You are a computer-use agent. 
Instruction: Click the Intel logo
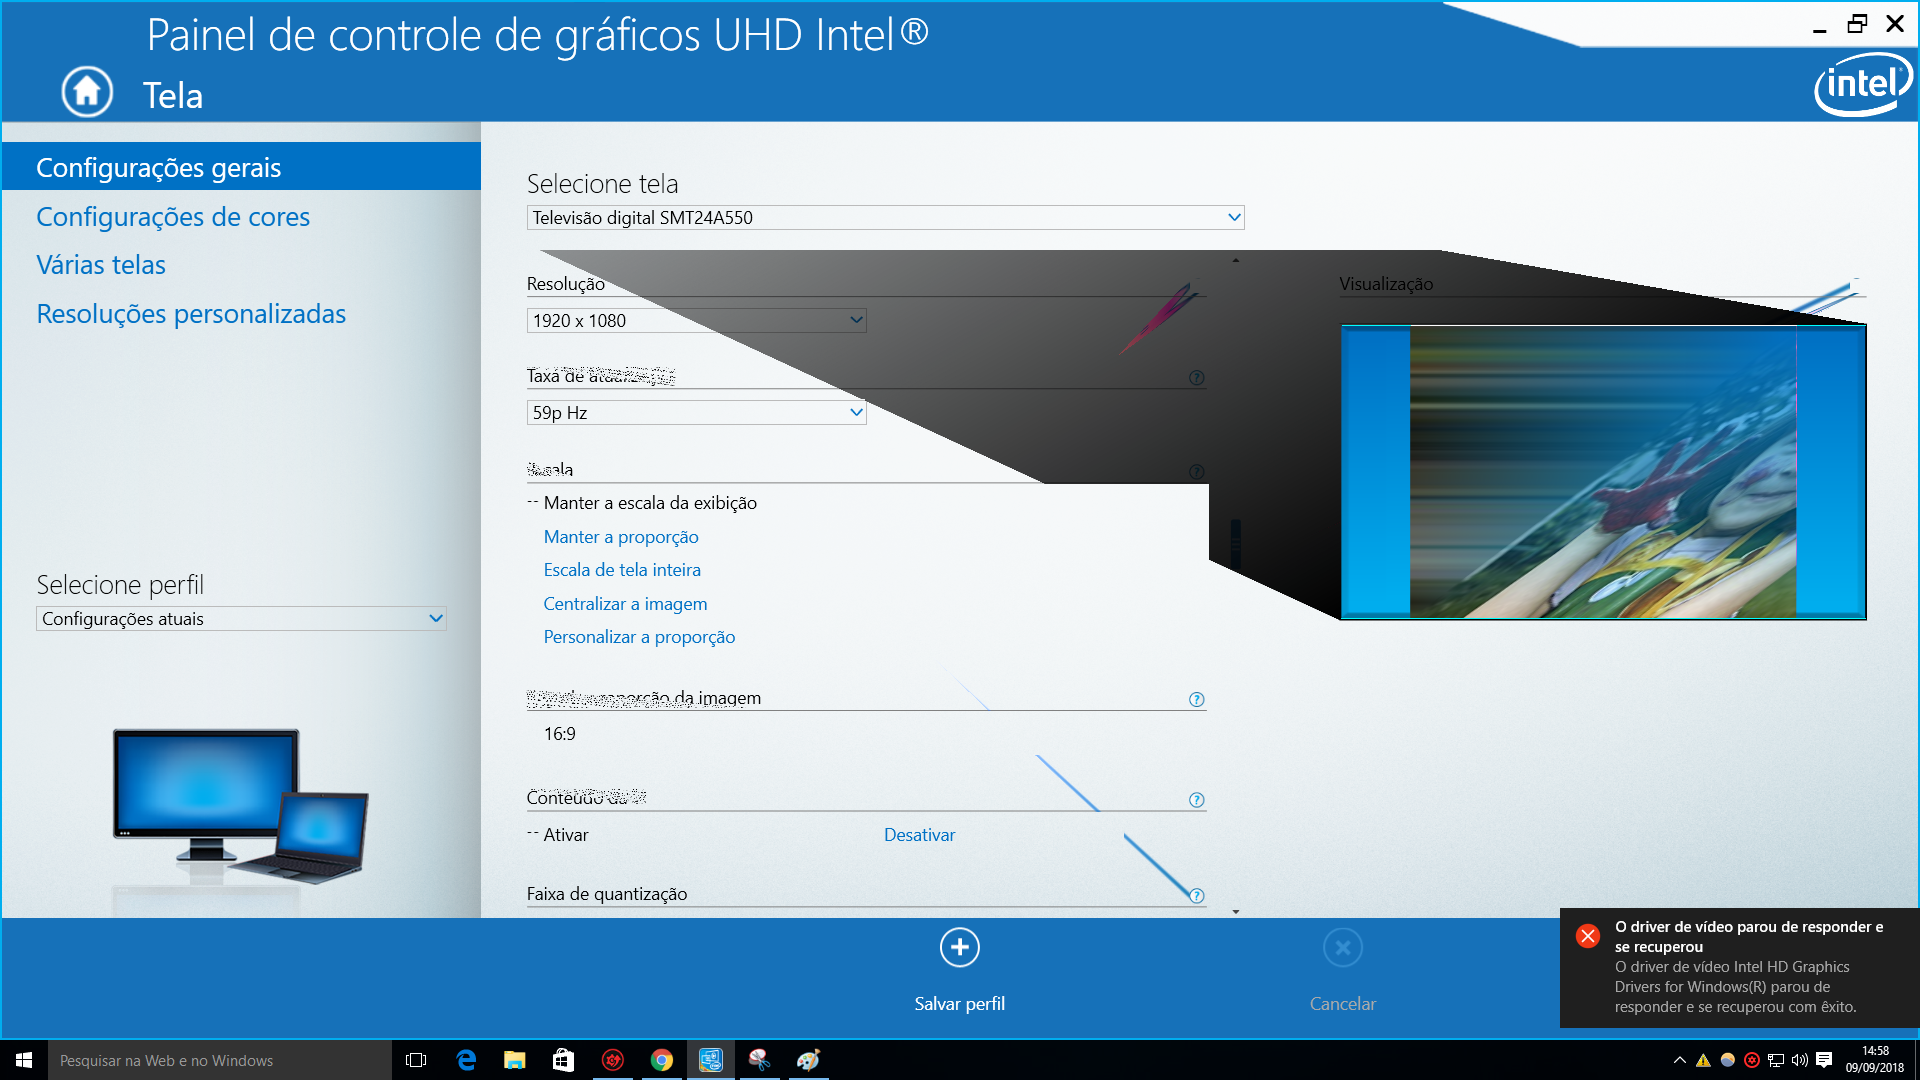pos(1863,84)
